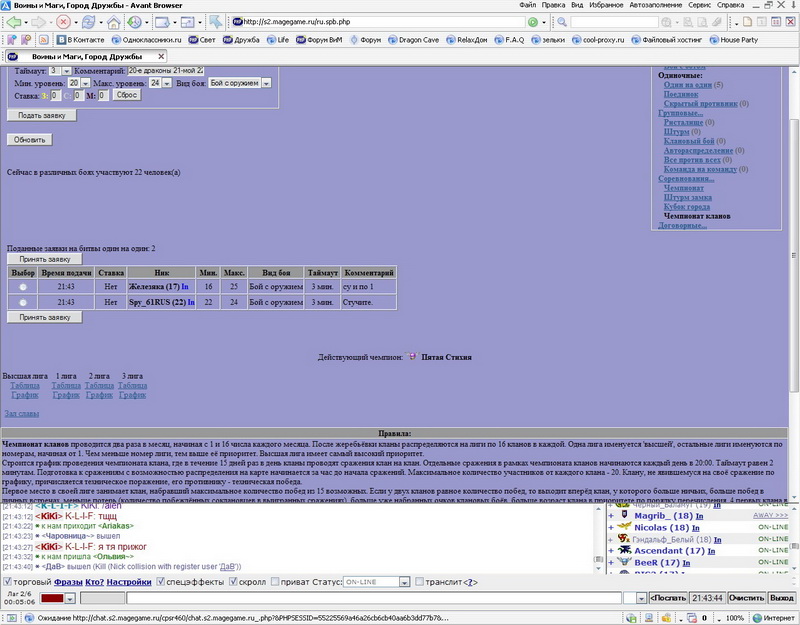Open the Избранное menu
Image resolution: width=800 pixels, height=625 pixels.
click(x=606, y=5)
